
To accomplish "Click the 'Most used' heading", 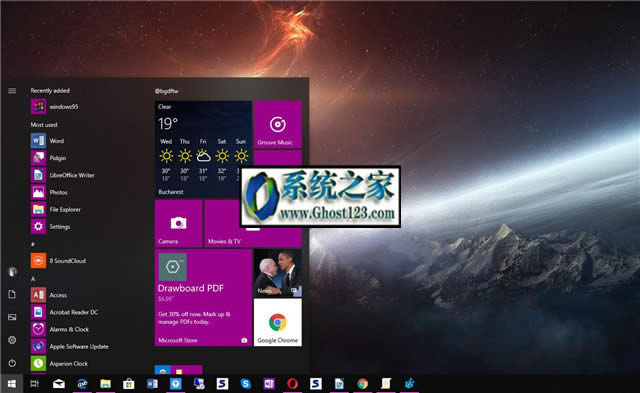I will (44, 125).
